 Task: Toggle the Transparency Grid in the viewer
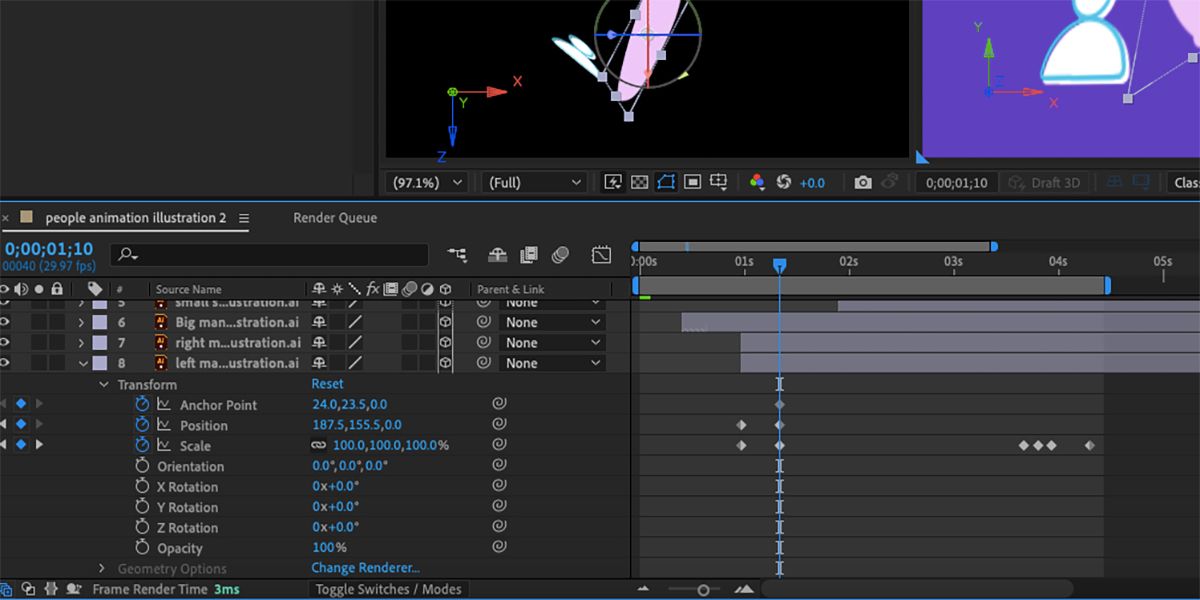pos(640,182)
